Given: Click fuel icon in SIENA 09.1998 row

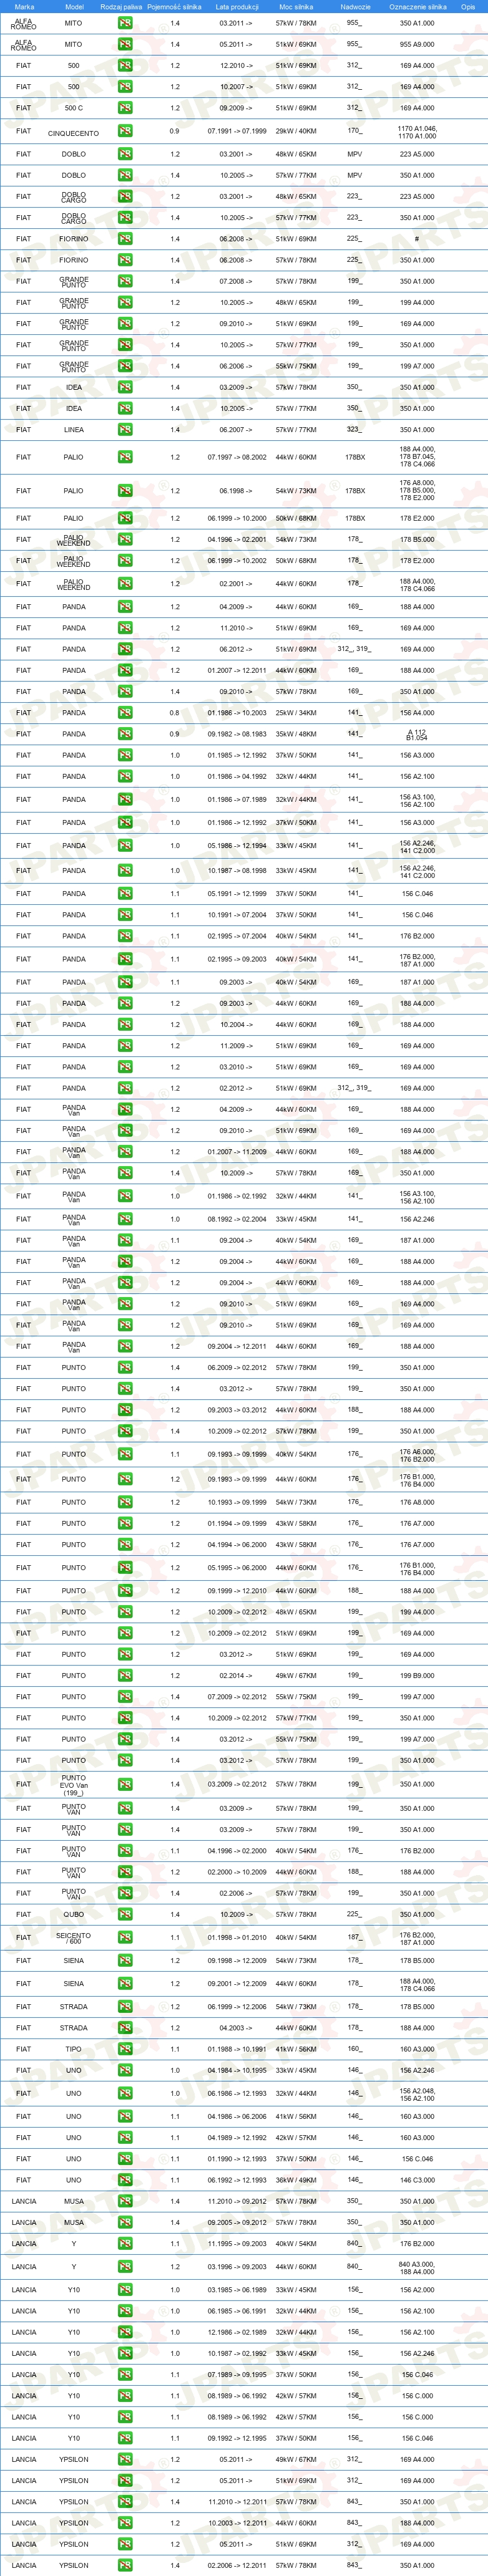Looking at the screenshot, I should pos(125,1960).
